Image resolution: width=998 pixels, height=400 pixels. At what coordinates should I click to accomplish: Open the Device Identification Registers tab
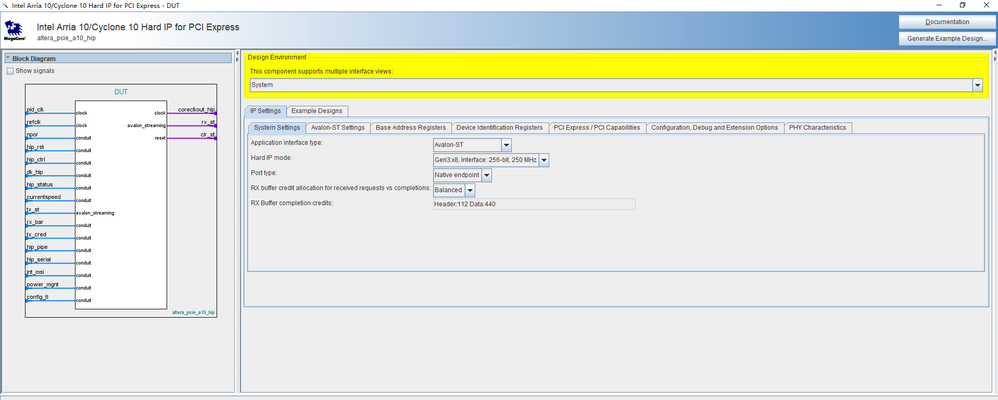(x=500, y=127)
